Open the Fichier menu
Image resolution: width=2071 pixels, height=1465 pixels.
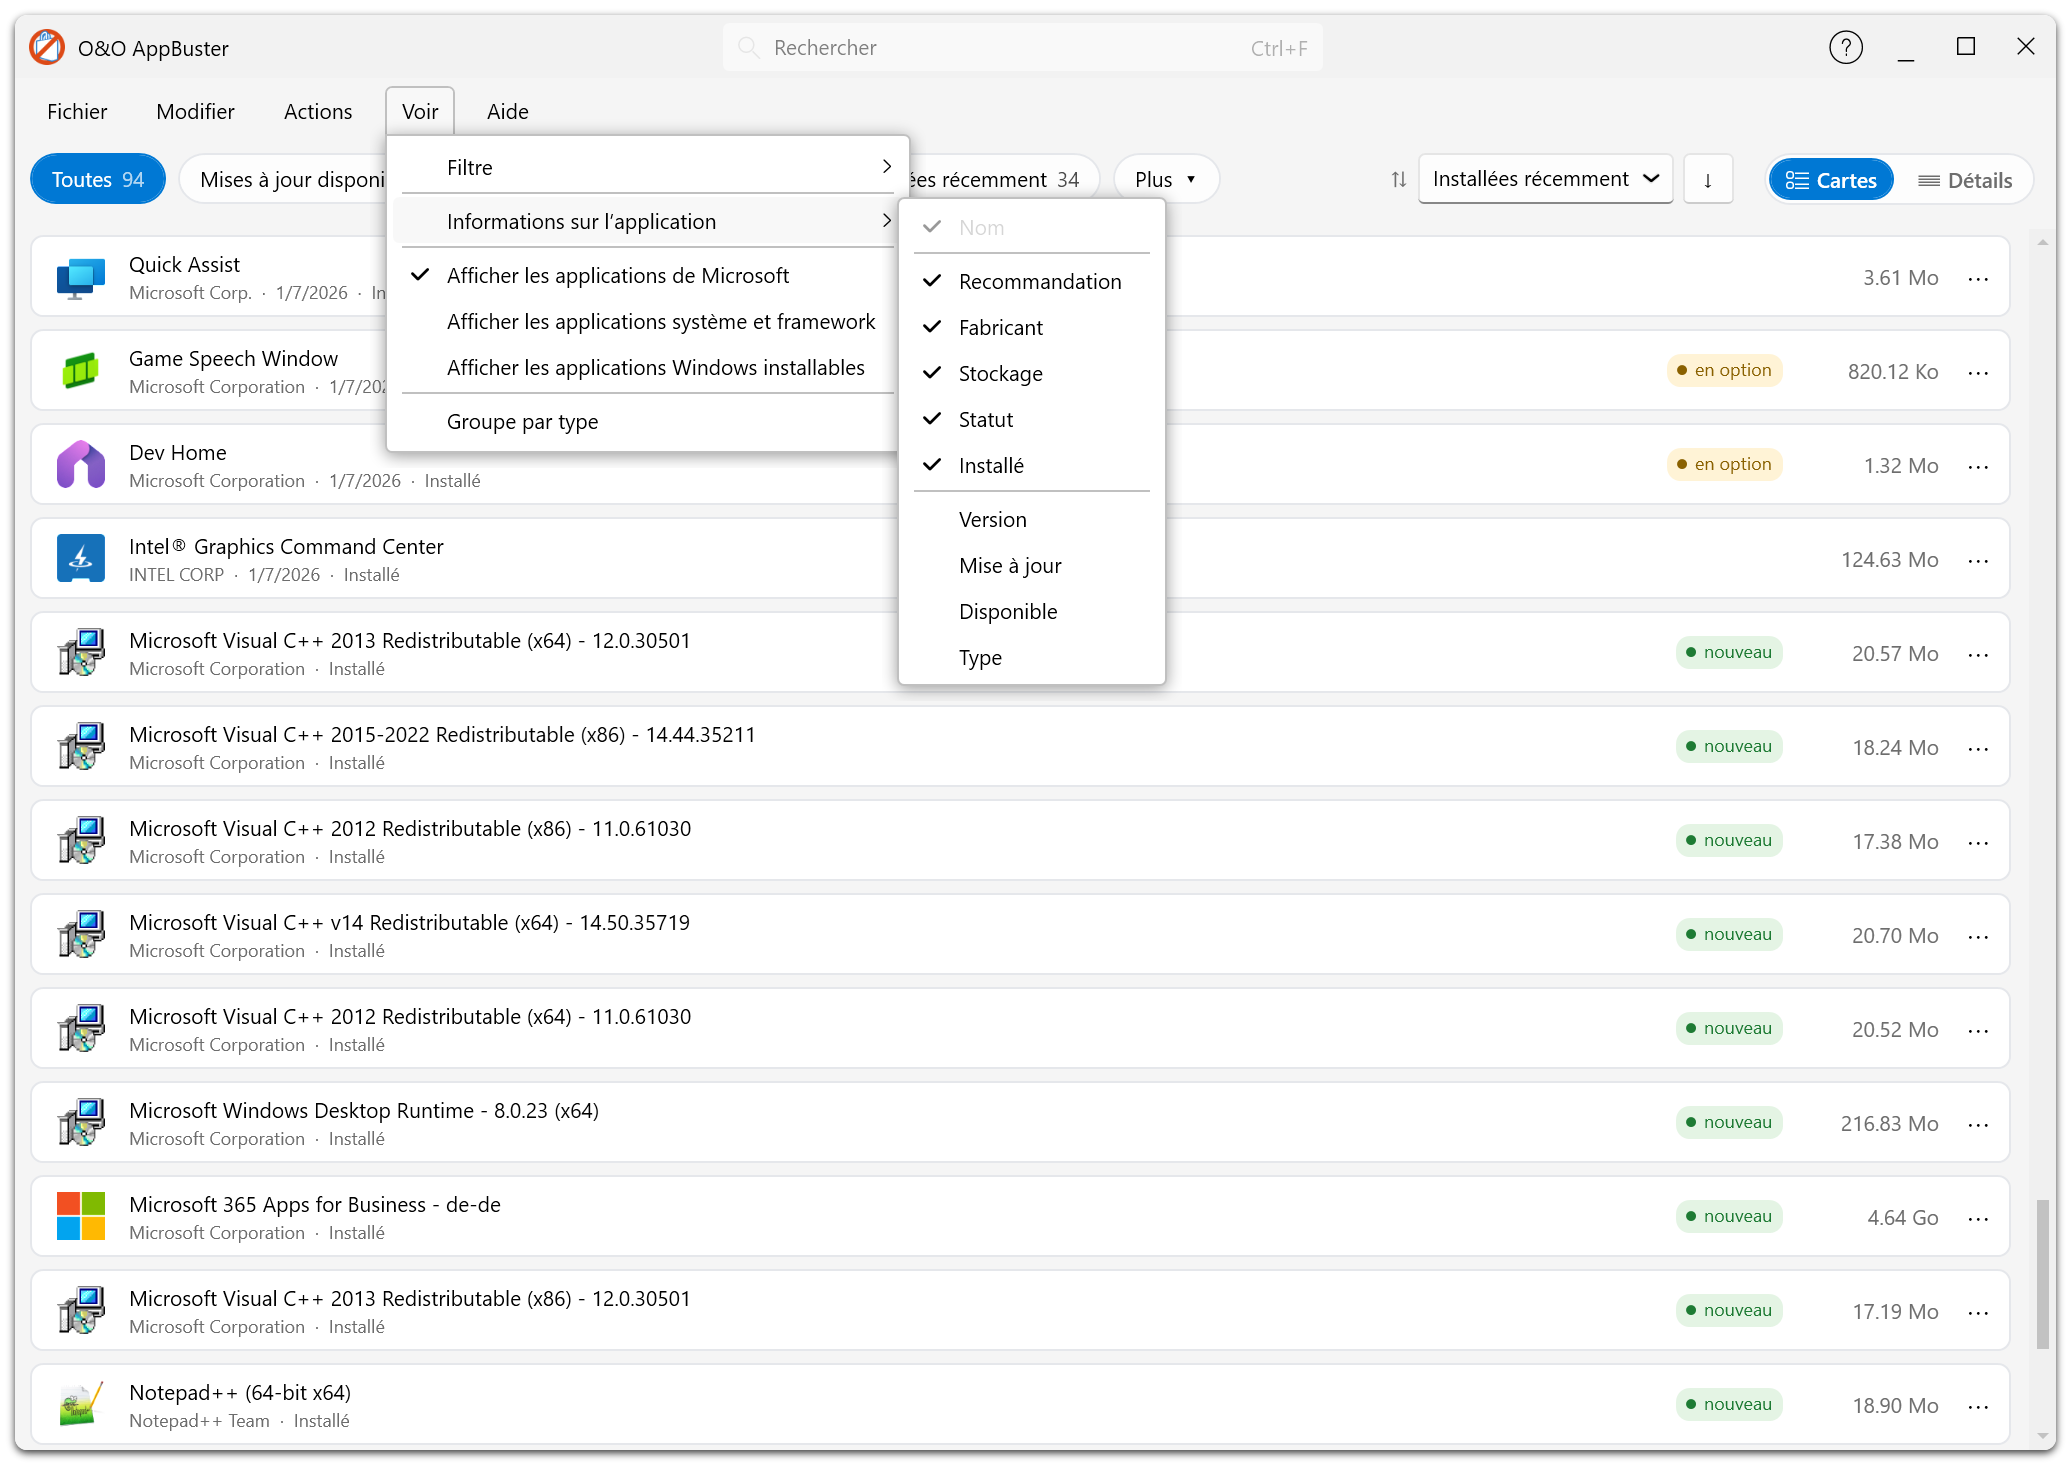pyautogui.click(x=77, y=112)
